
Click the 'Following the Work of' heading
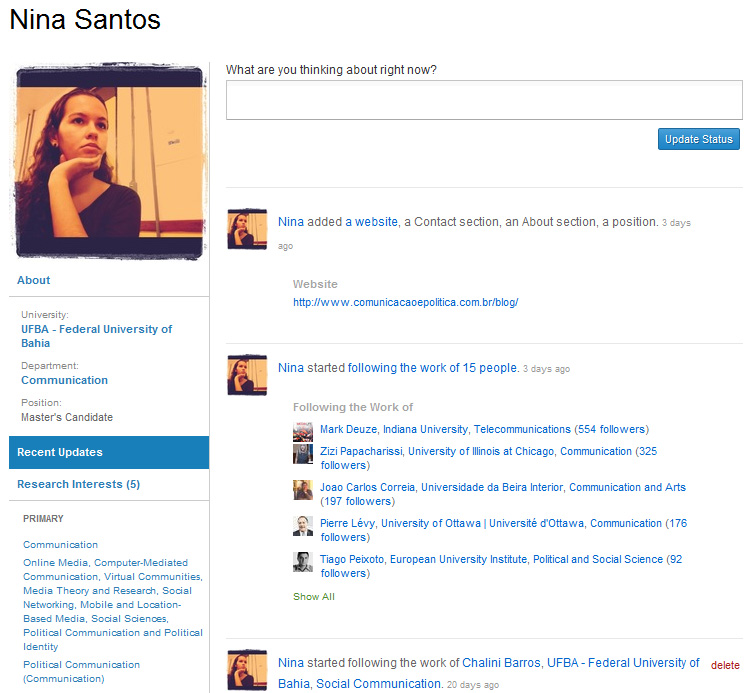click(x=353, y=407)
